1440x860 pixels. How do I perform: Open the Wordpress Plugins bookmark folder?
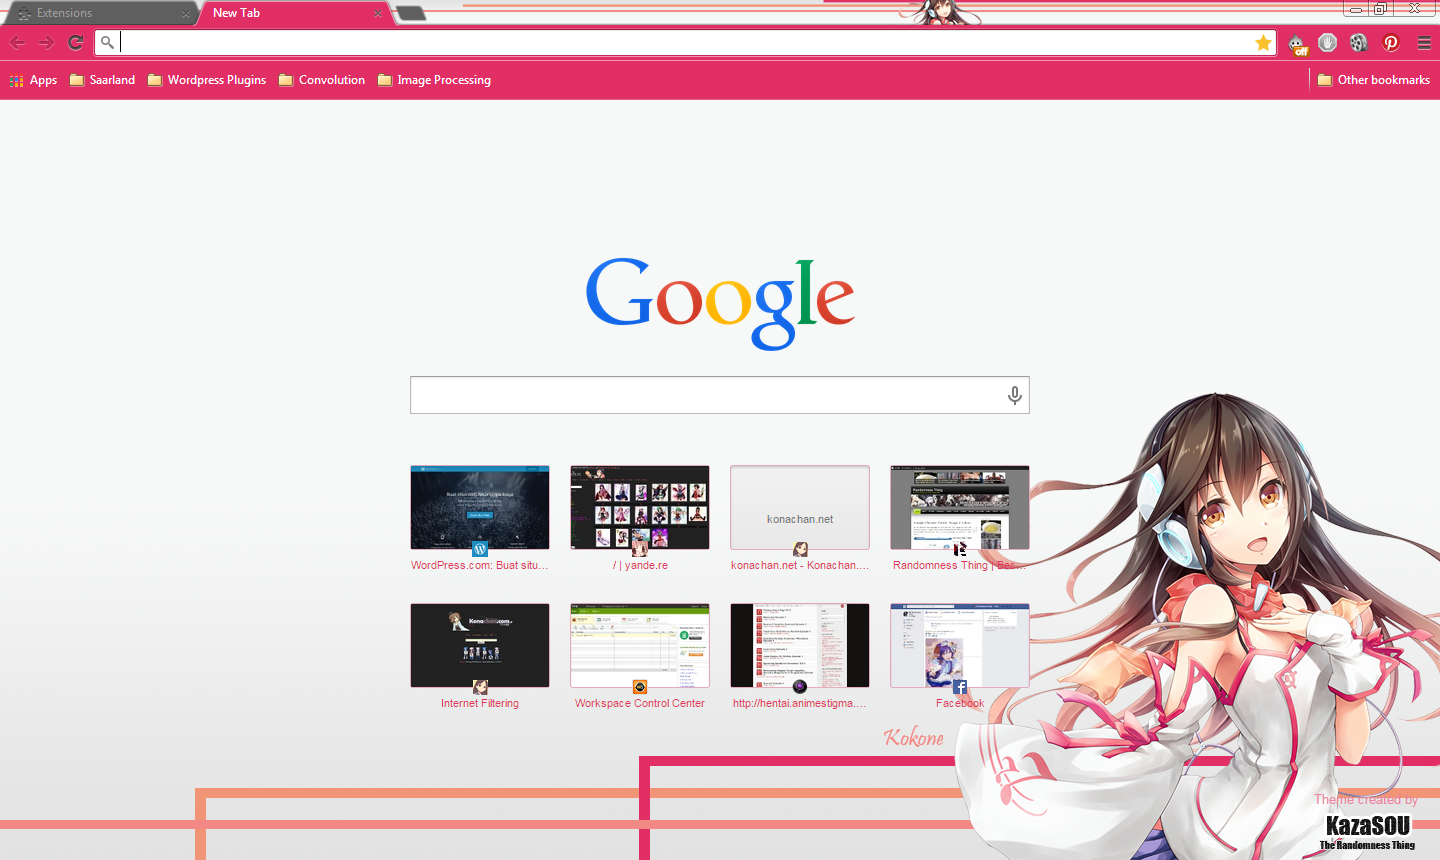(x=207, y=80)
